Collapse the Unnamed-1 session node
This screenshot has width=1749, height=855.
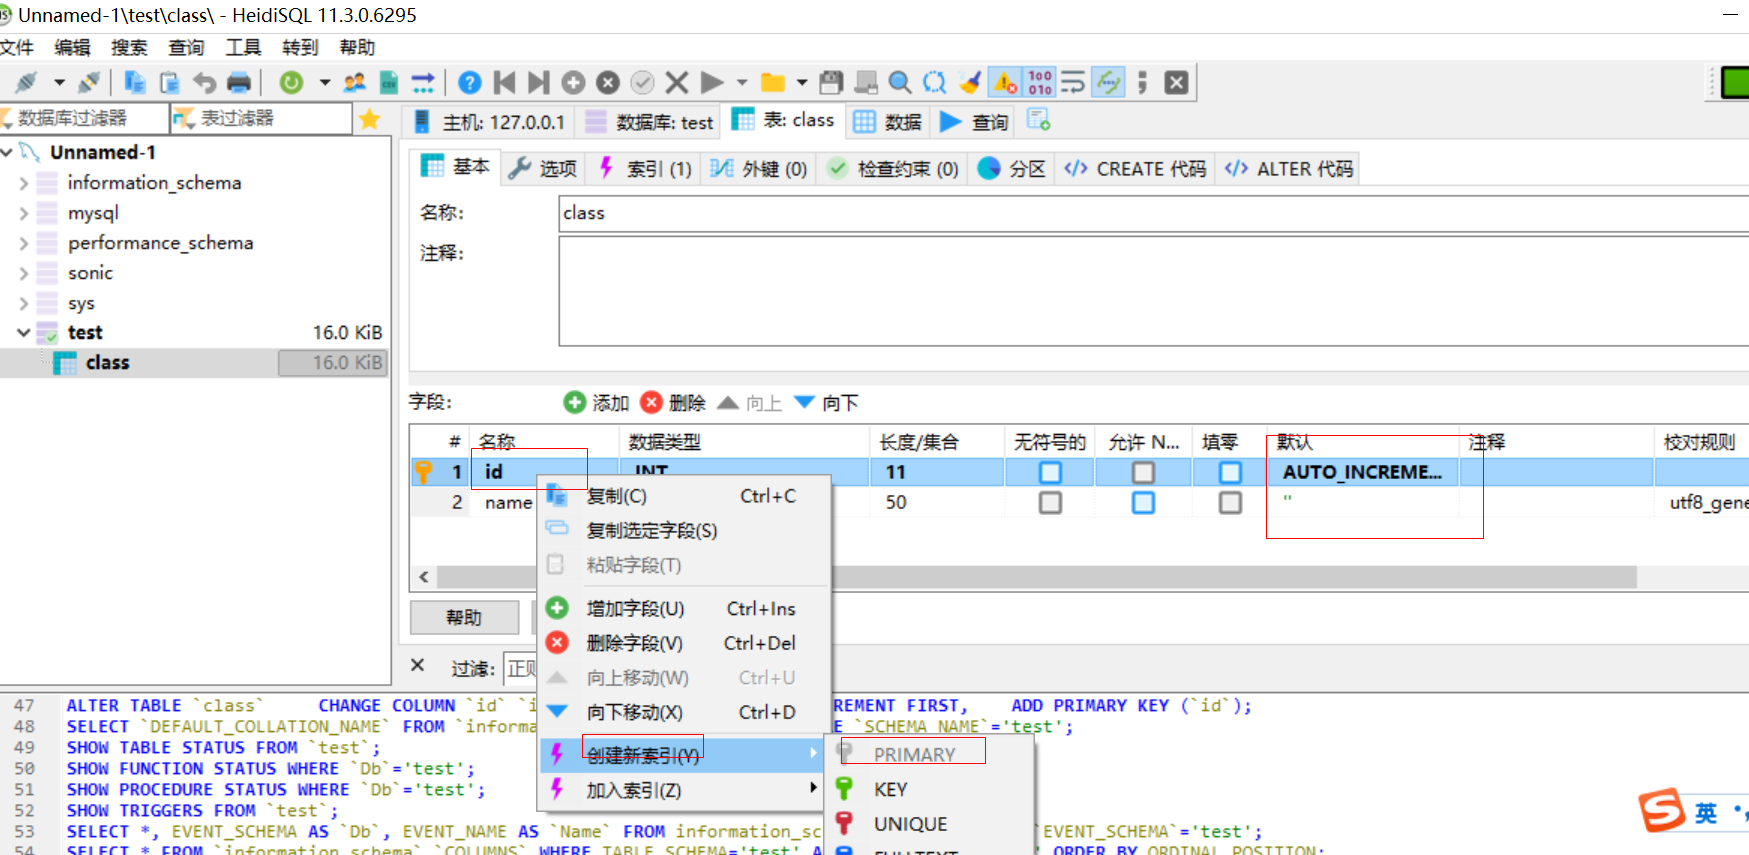(7, 152)
